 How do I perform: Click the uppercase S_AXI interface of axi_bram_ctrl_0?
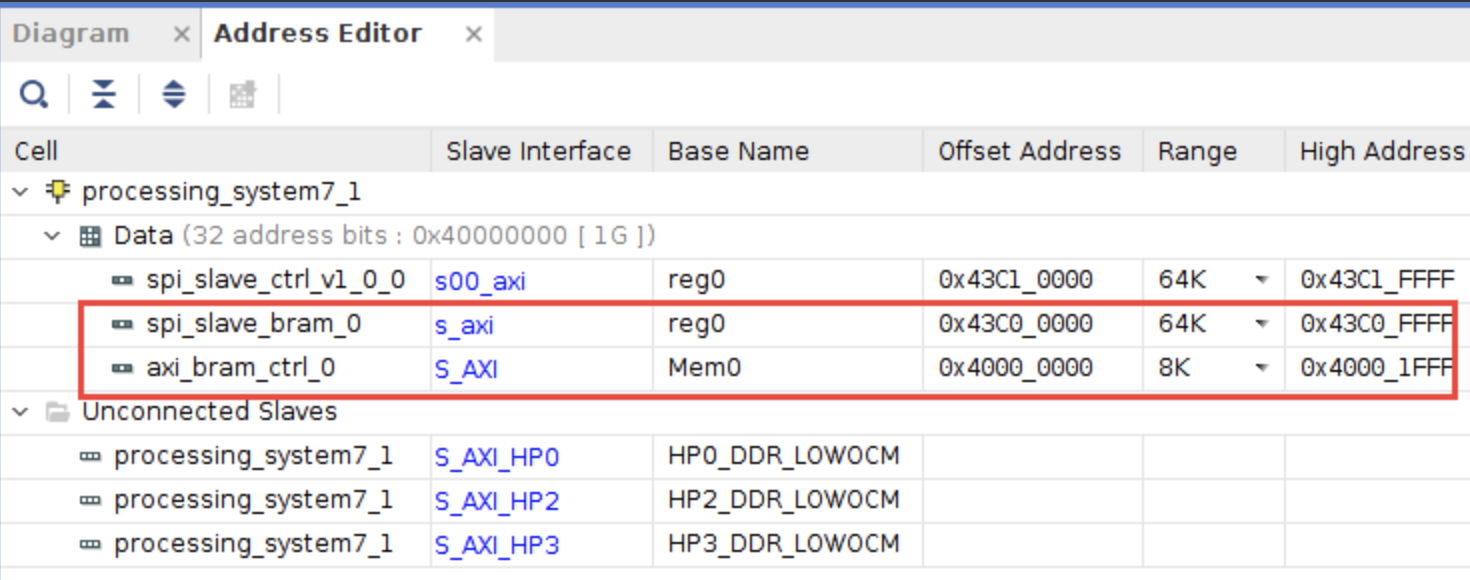466,369
